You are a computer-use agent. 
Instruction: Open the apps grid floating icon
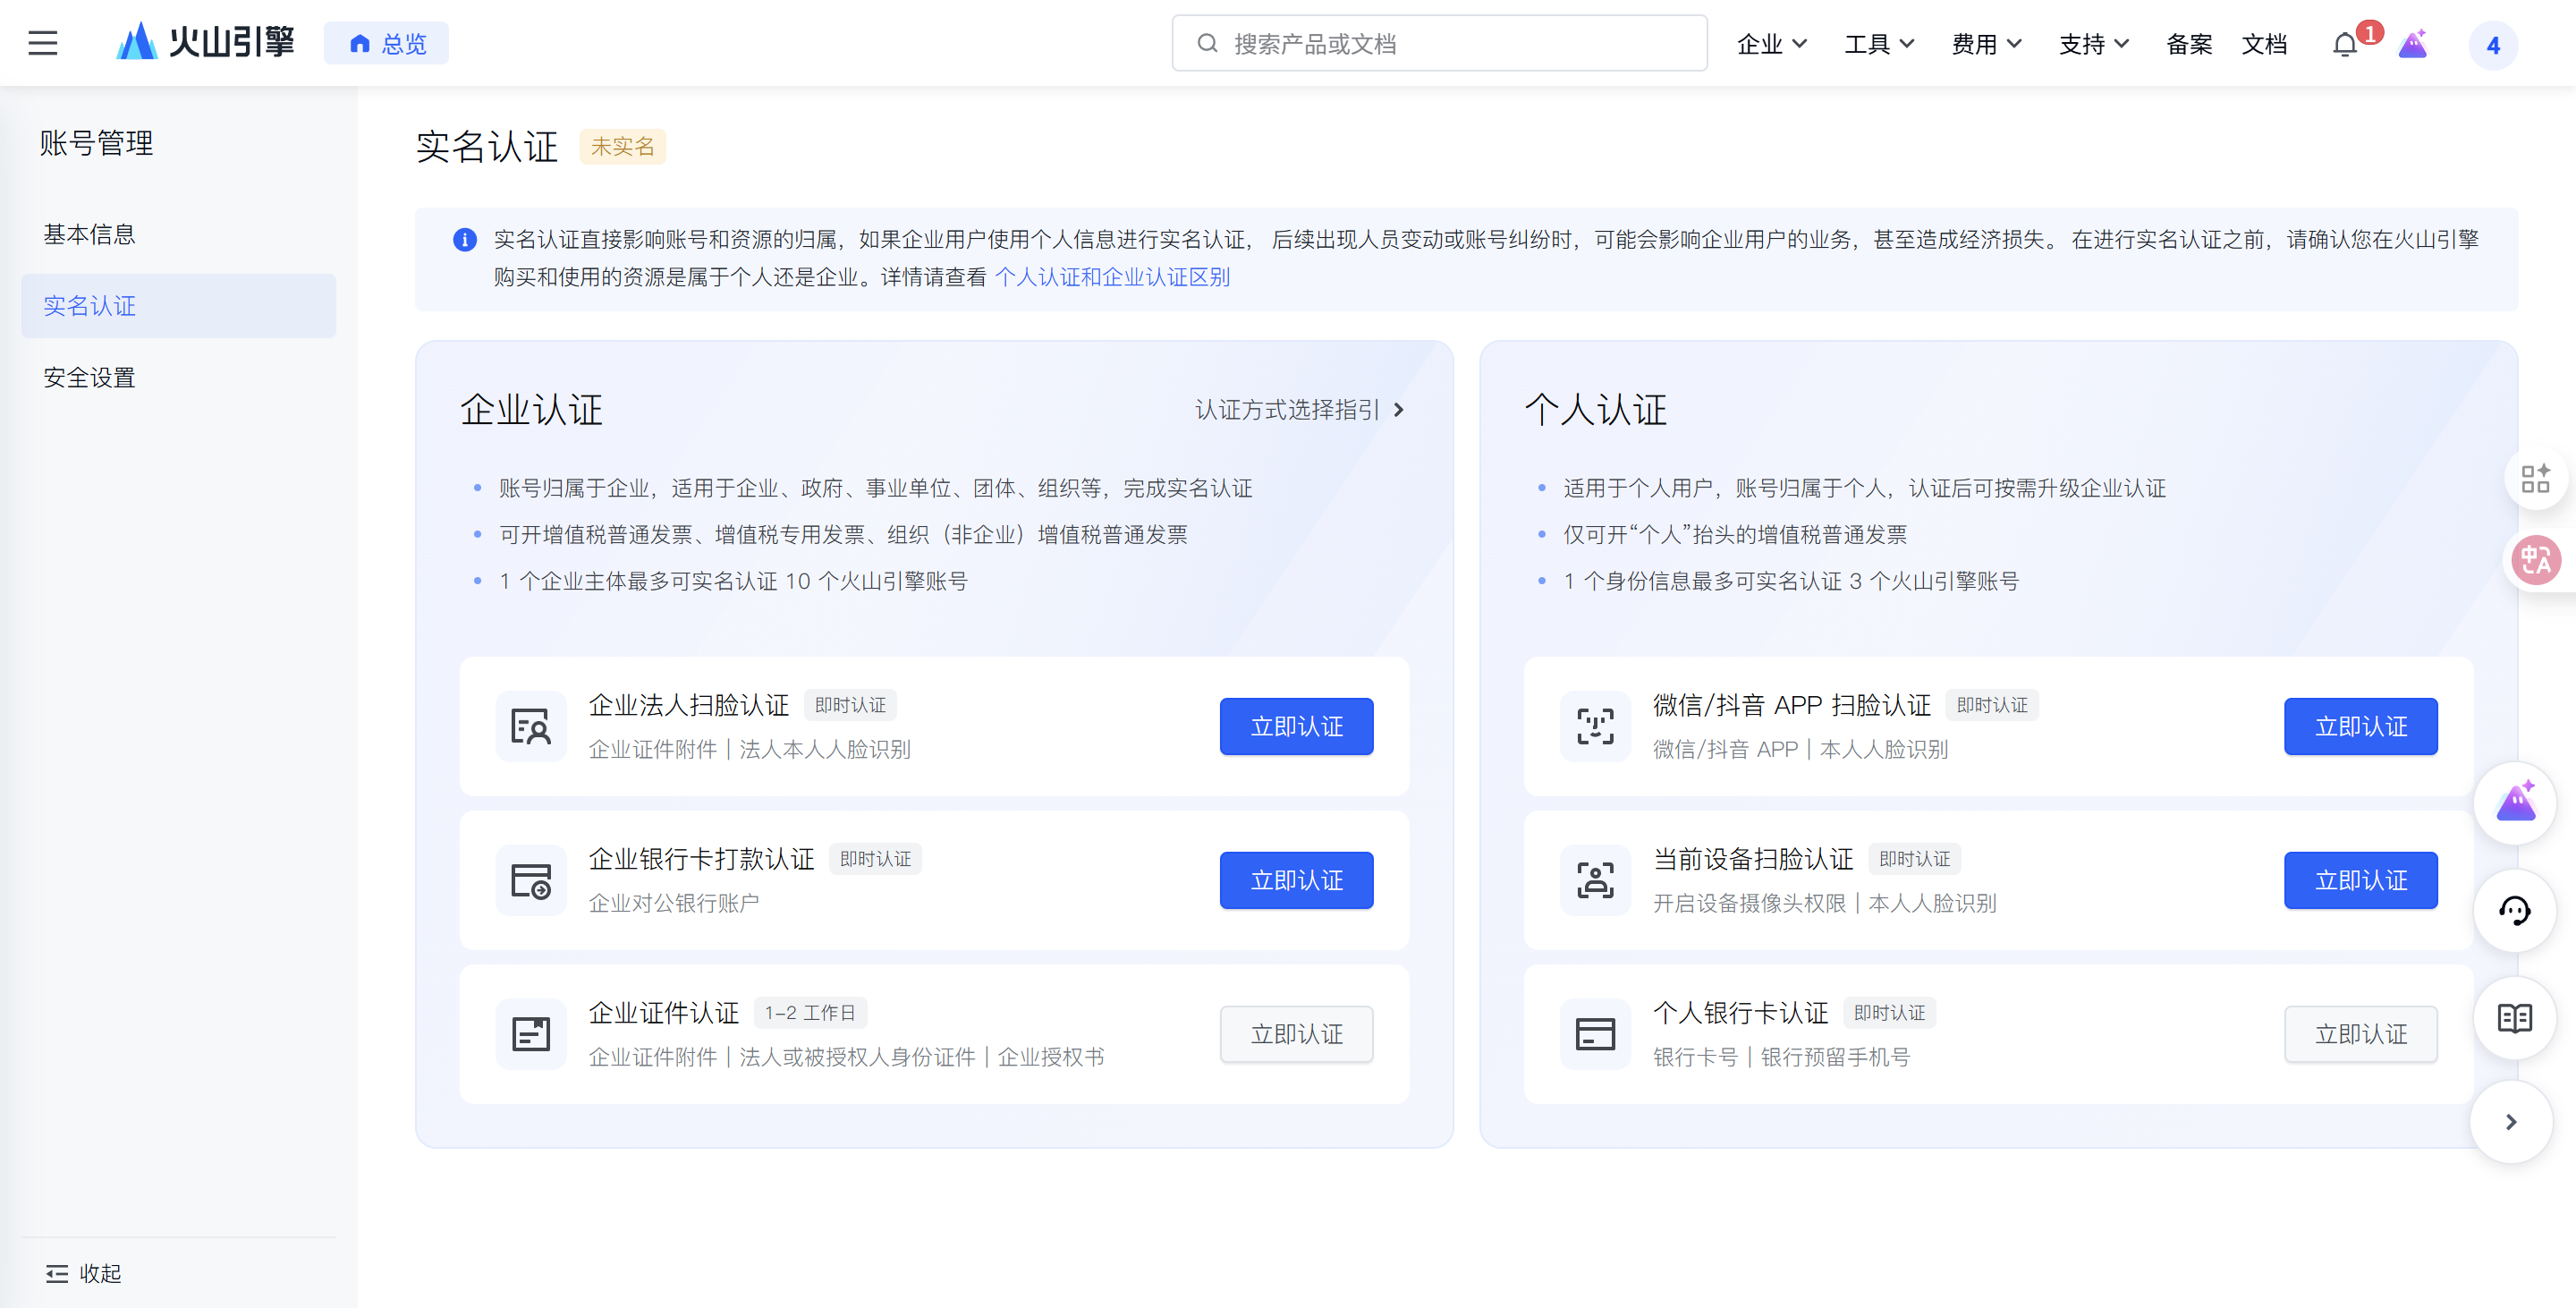pyautogui.click(x=2534, y=479)
